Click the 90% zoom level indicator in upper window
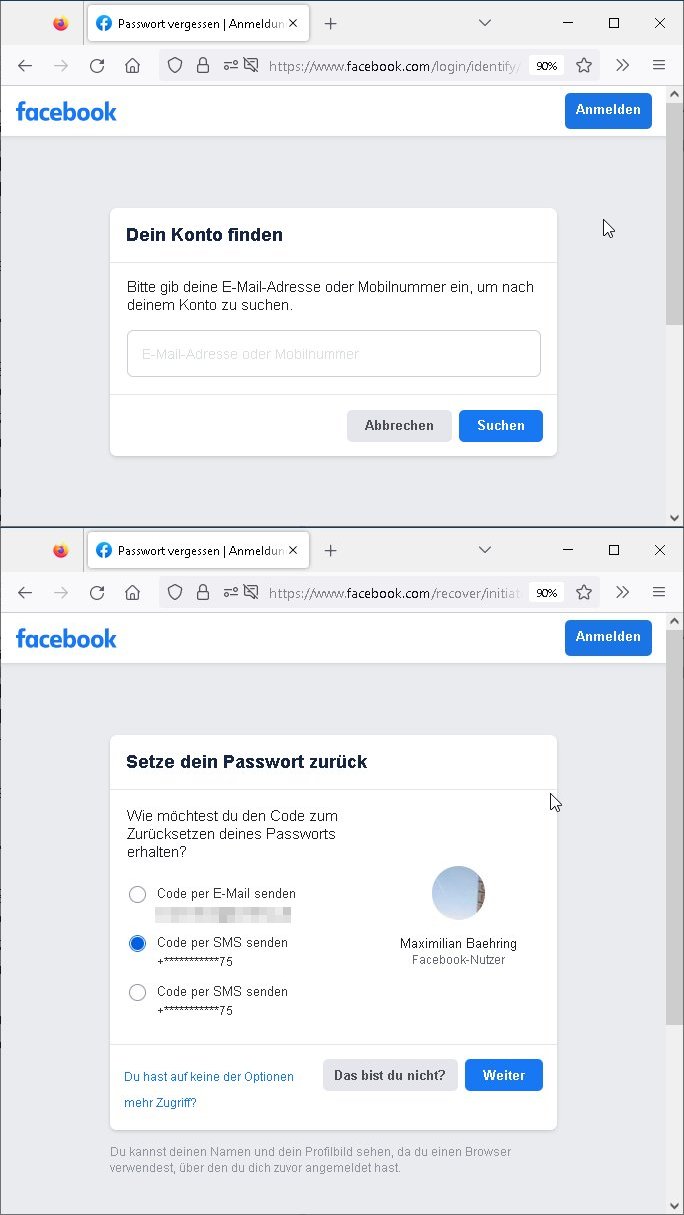The image size is (684, 1215). coord(547,66)
